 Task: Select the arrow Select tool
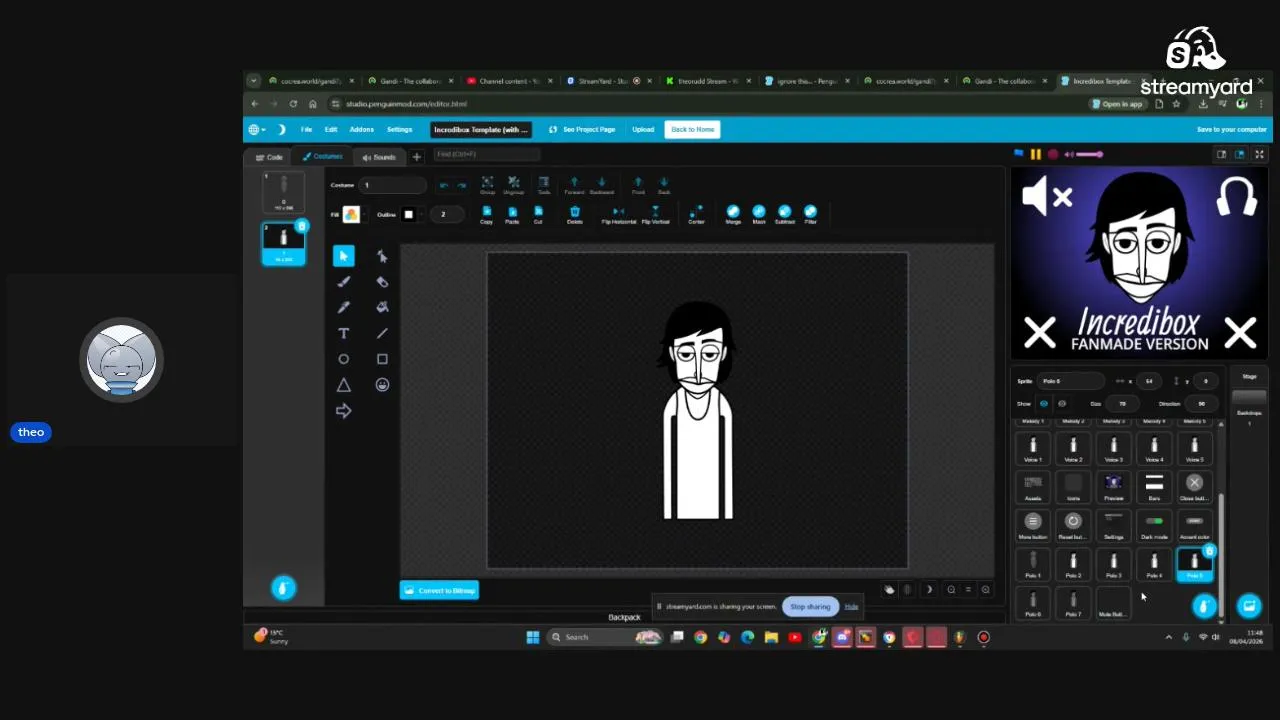coord(343,256)
